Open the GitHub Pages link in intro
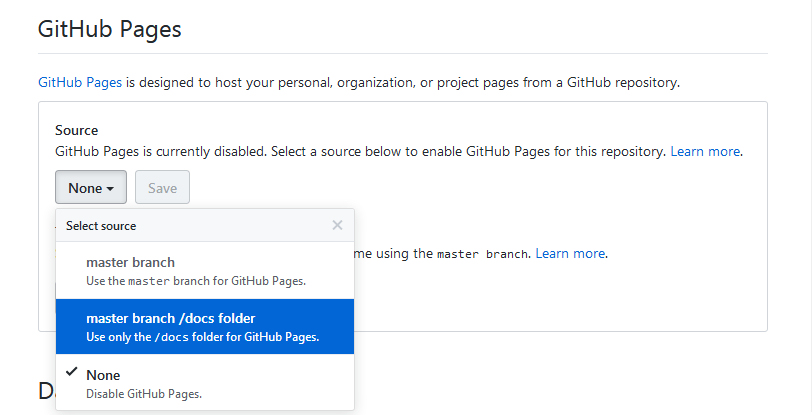 [80, 82]
